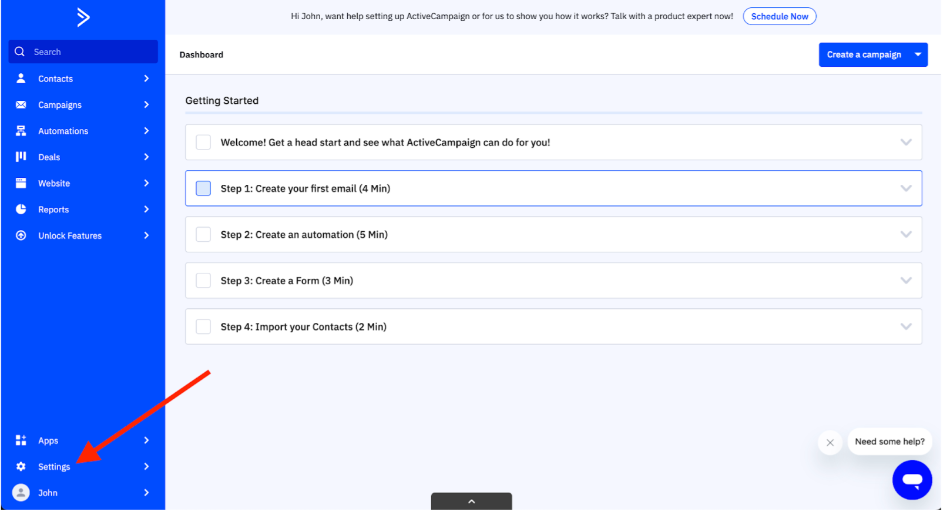This screenshot has width=945, height=527.
Task: Open Campaigns via the envelope icon
Action: (x=21, y=105)
